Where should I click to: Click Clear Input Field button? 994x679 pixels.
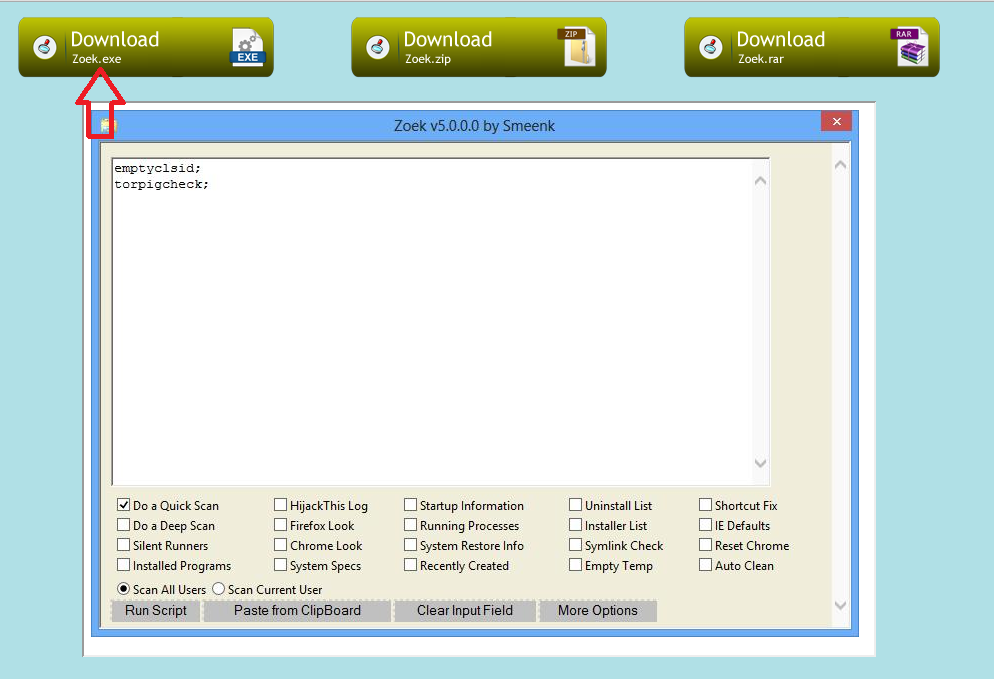coord(465,611)
